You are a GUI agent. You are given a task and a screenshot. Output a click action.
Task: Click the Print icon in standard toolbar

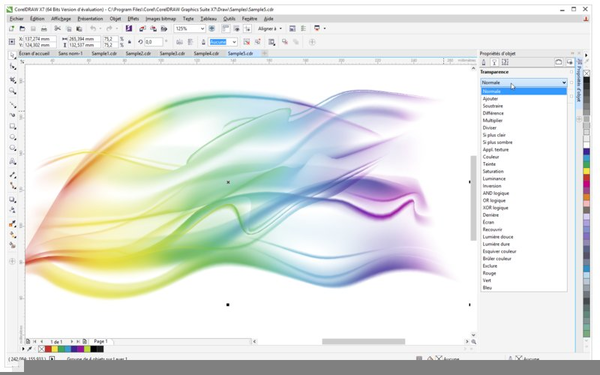pyautogui.click(x=44, y=29)
